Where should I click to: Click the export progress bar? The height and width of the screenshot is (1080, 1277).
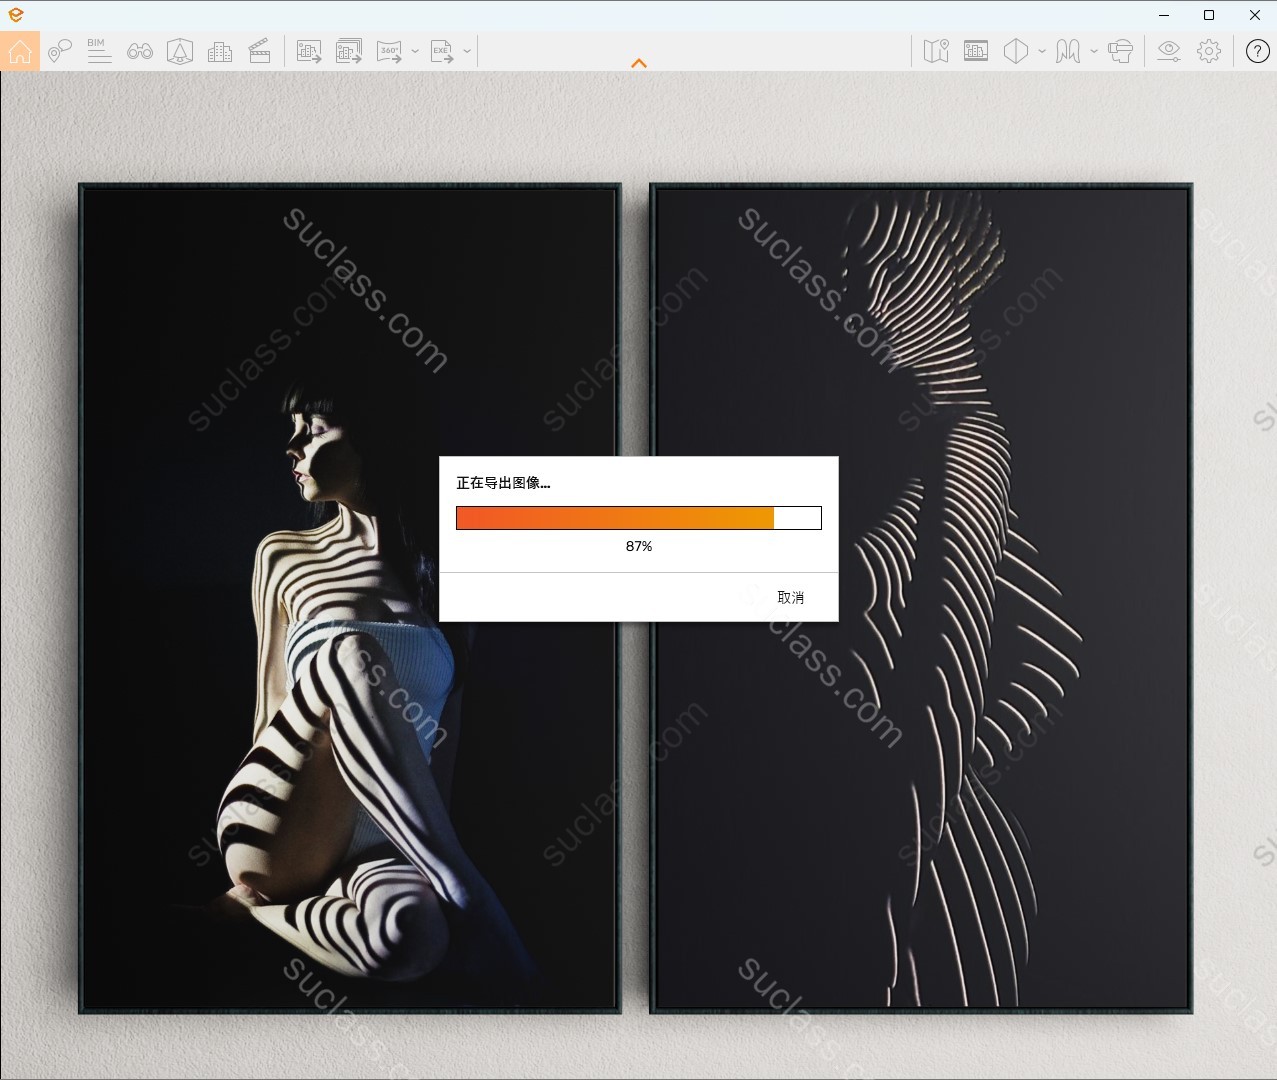click(639, 517)
